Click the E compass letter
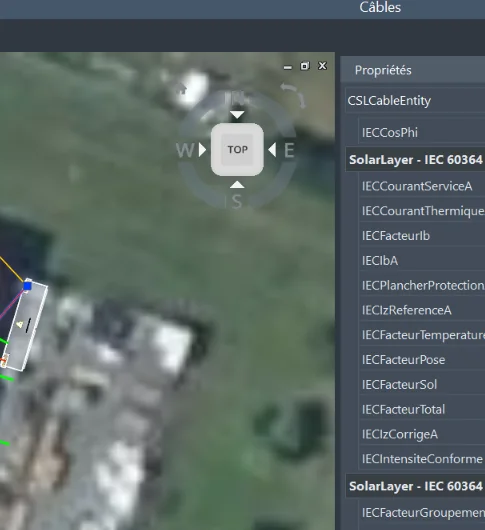 289,150
